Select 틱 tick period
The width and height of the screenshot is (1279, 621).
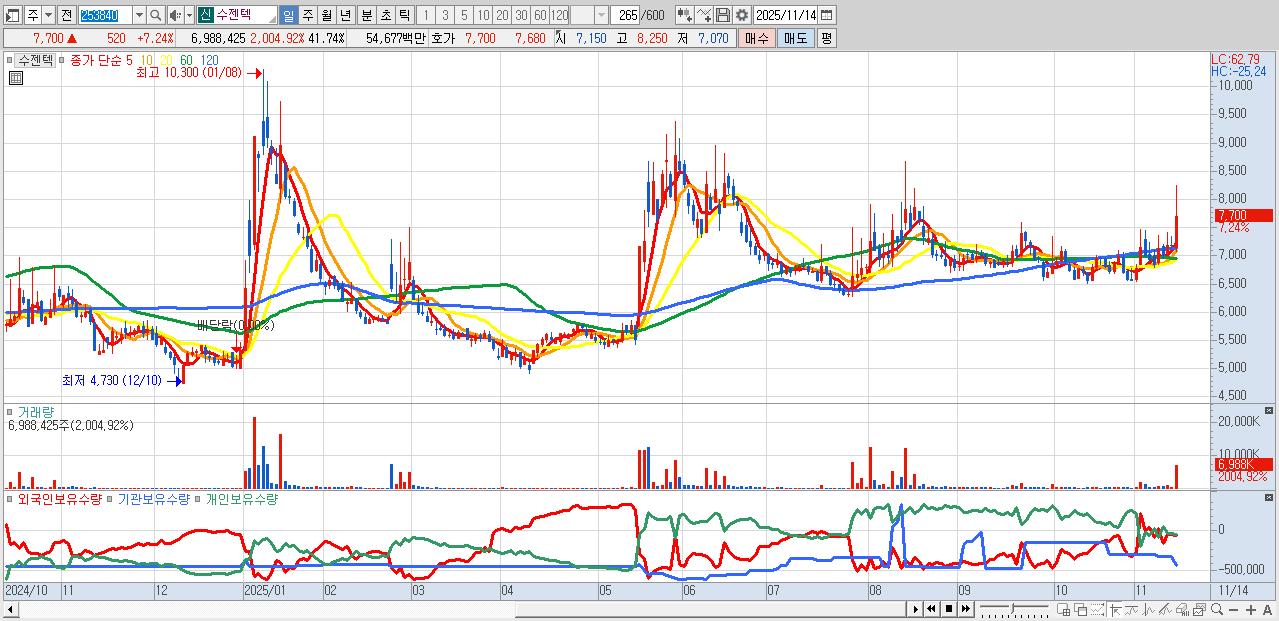[405, 15]
